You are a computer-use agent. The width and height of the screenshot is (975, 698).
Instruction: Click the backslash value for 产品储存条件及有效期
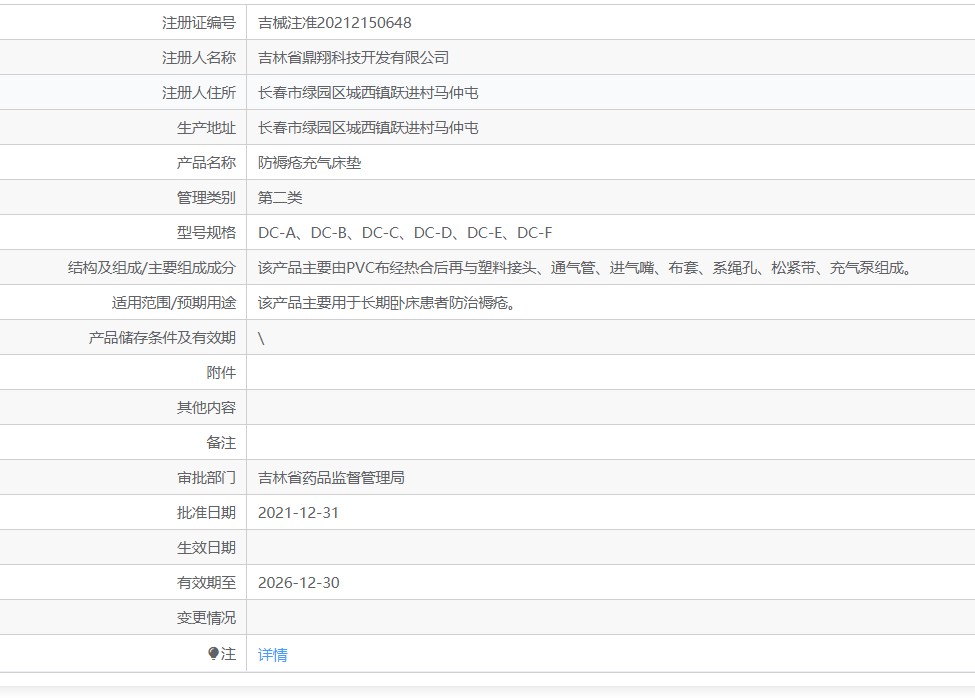(x=261, y=338)
